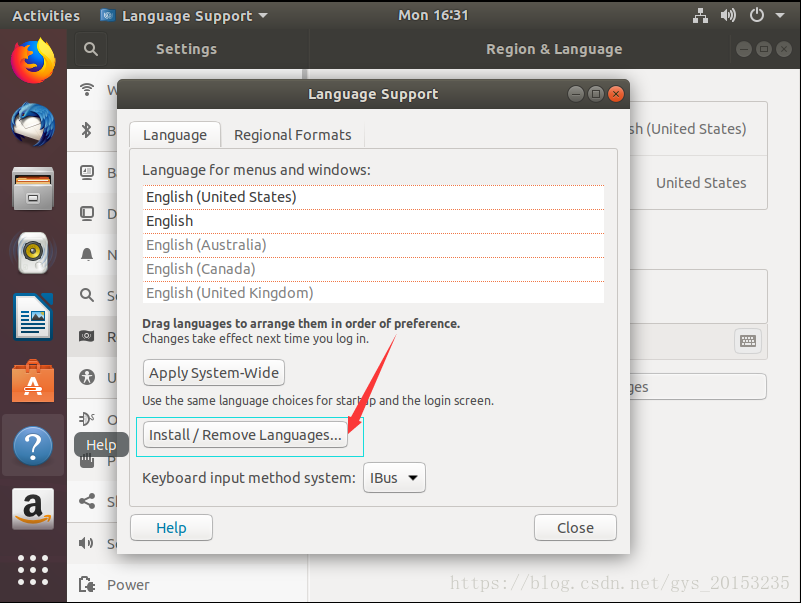The image size is (801, 603).
Task: Select English (United Kingdom) language row
Action: tap(373, 293)
